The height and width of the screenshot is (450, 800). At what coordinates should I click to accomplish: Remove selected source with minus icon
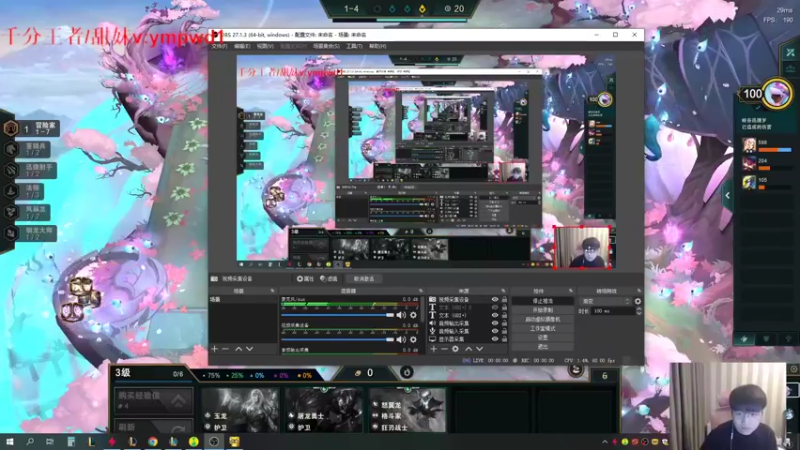pos(444,349)
